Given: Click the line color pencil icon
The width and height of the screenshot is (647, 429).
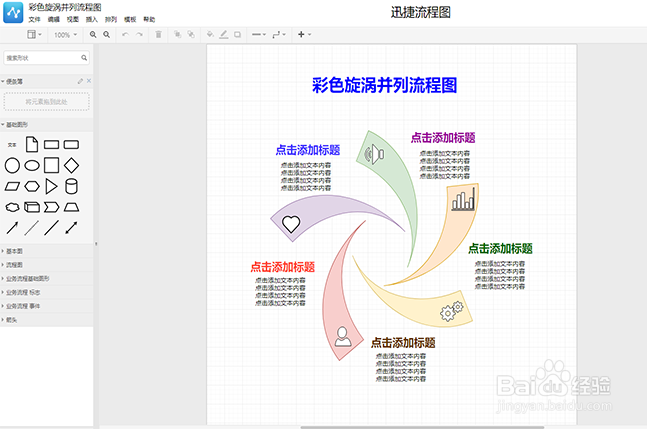Looking at the screenshot, I should (x=224, y=35).
